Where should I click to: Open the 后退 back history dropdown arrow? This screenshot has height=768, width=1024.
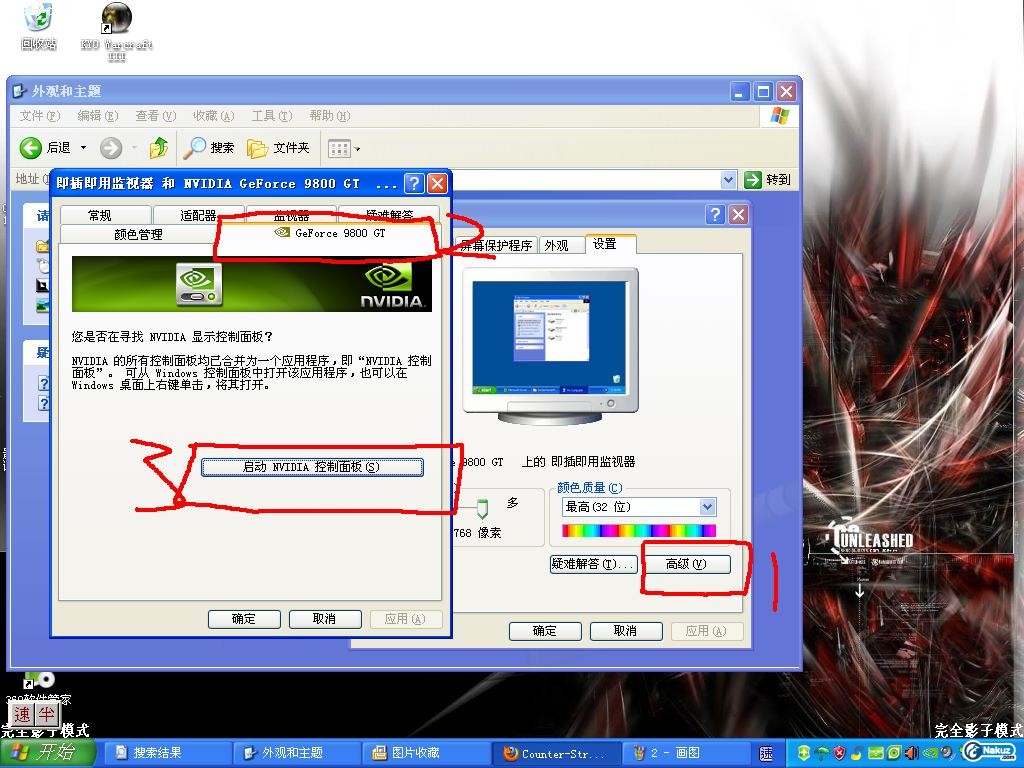coord(83,148)
